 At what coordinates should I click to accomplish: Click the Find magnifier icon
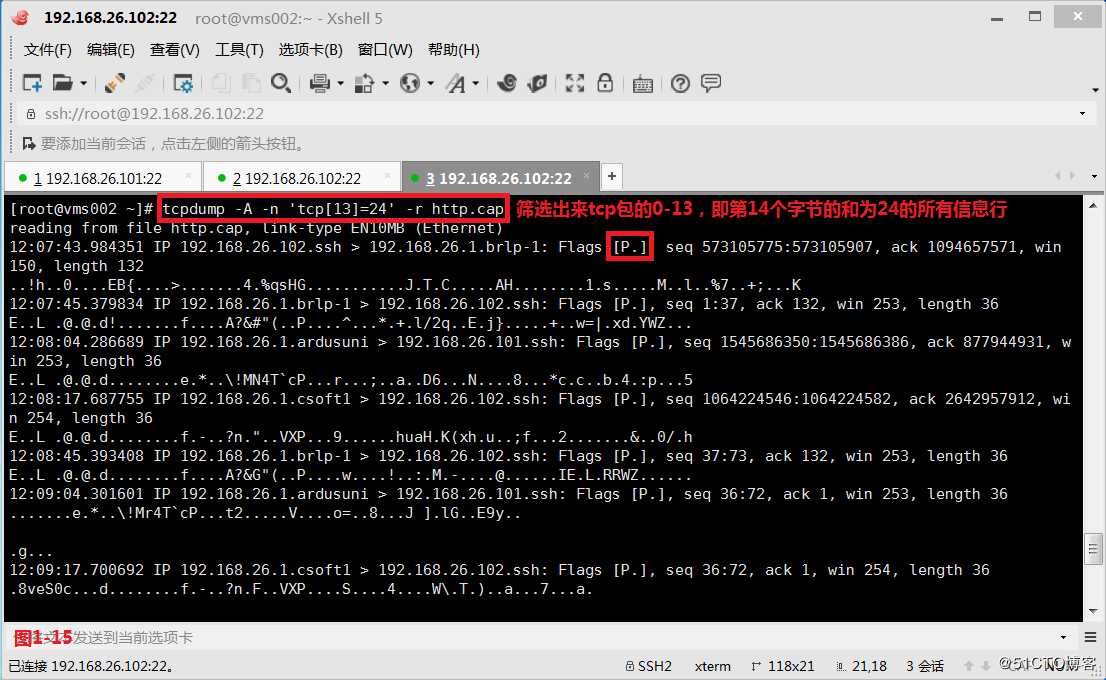click(x=281, y=83)
